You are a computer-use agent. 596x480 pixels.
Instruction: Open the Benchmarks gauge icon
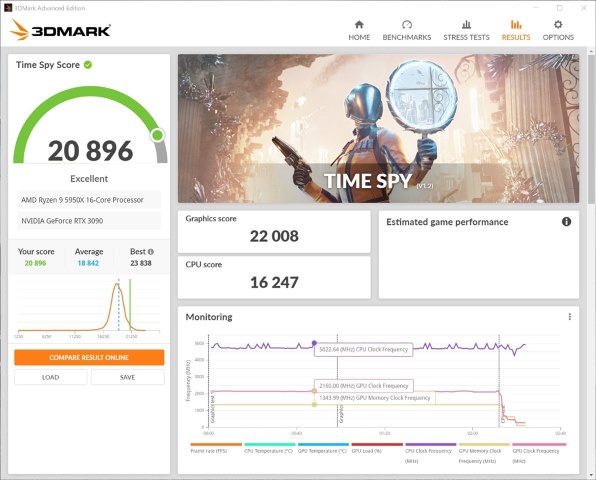(407, 25)
